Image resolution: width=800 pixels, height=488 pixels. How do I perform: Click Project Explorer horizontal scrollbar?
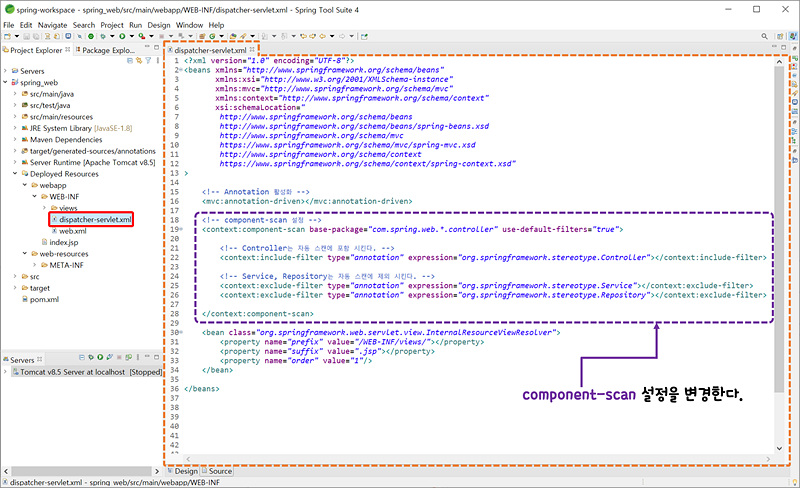(82, 471)
